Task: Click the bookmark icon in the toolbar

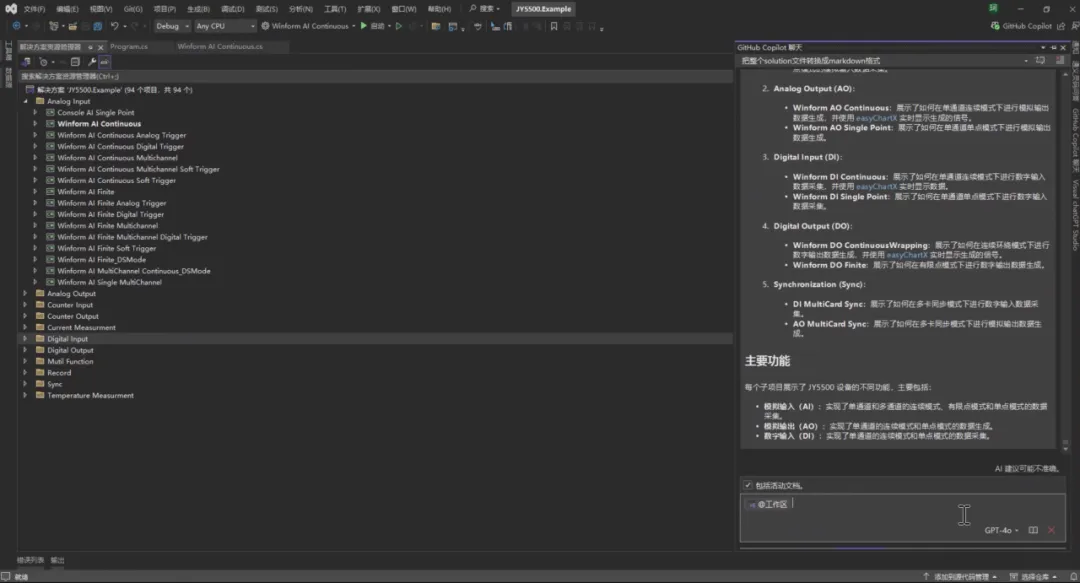Action: point(554,26)
